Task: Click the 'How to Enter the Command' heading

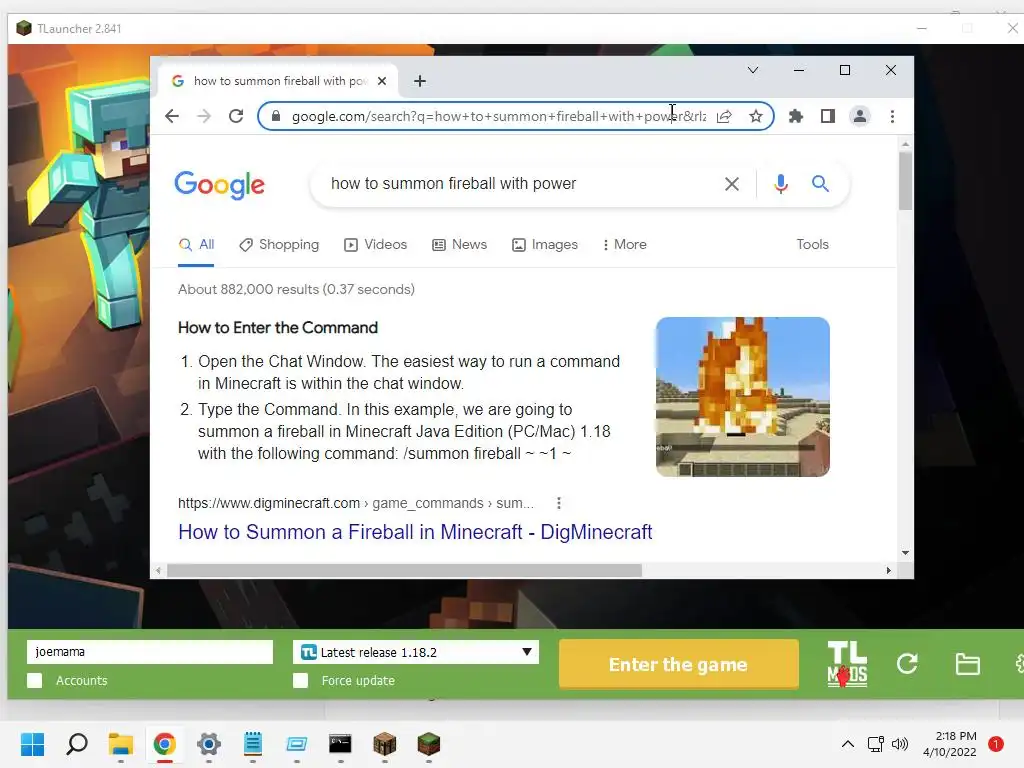Action: click(x=278, y=328)
